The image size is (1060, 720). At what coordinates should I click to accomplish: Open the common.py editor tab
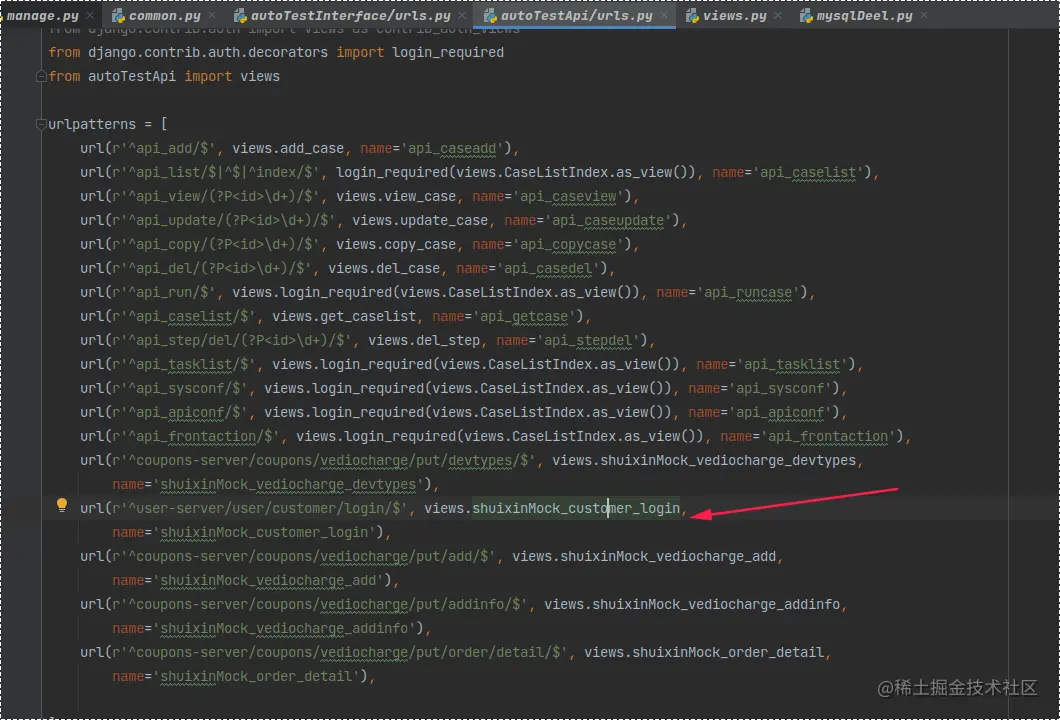(x=164, y=15)
